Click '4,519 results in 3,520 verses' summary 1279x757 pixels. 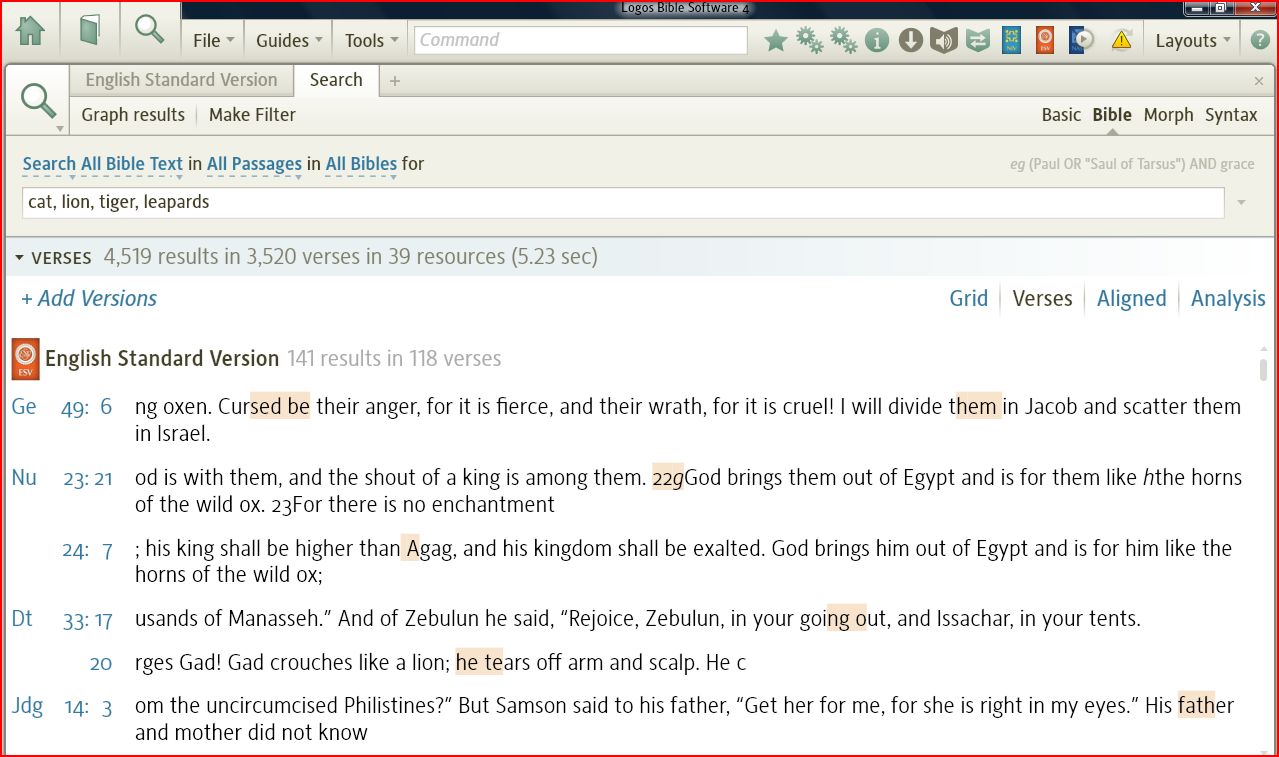click(x=350, y=257)
